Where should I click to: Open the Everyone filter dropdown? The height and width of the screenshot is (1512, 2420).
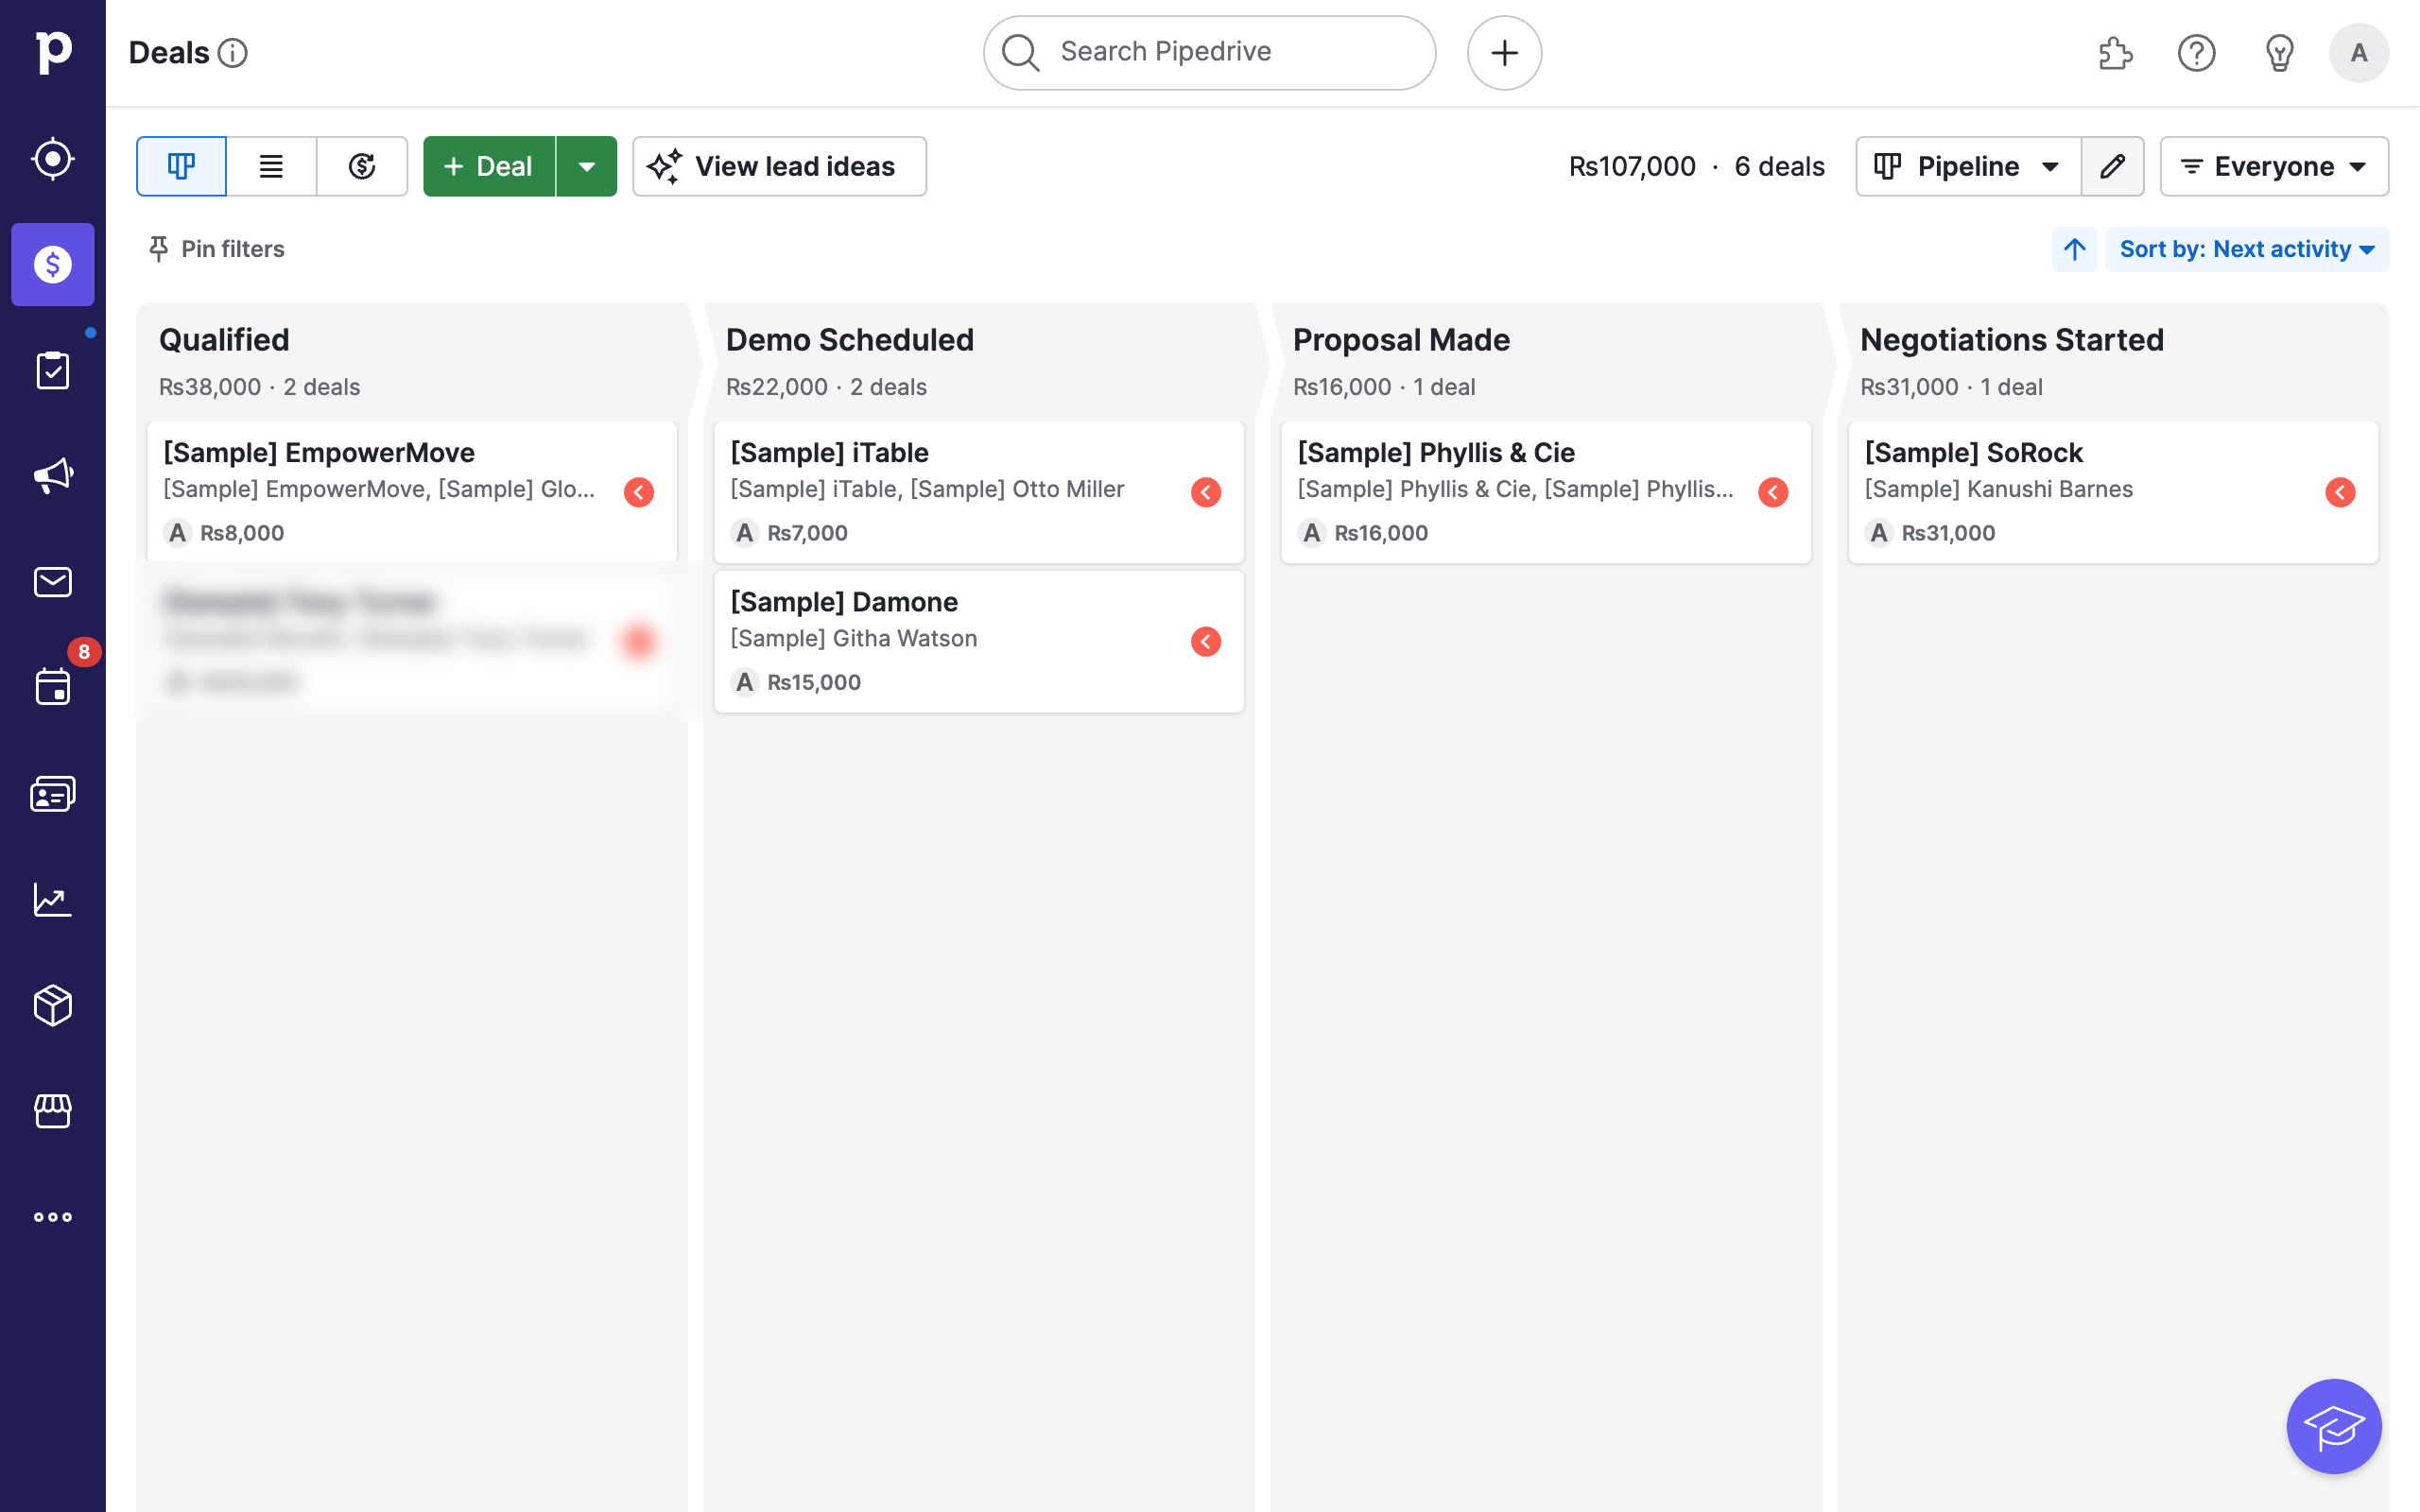pyautogui.click(x=2273, y=166)
